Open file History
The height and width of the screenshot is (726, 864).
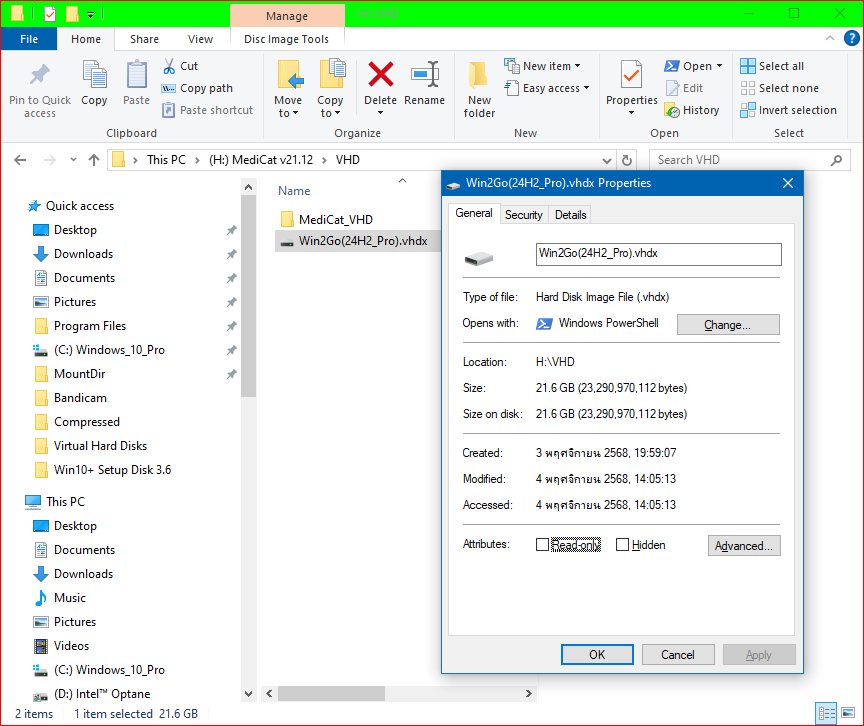tap(692, 110)
